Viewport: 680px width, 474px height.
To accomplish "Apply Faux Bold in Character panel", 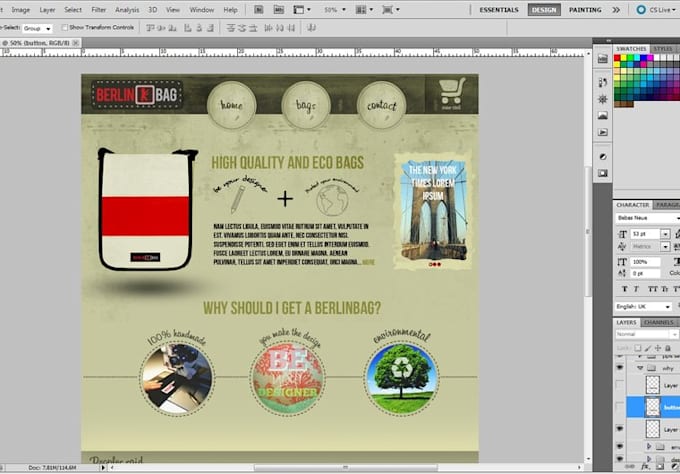I will 624,289.
